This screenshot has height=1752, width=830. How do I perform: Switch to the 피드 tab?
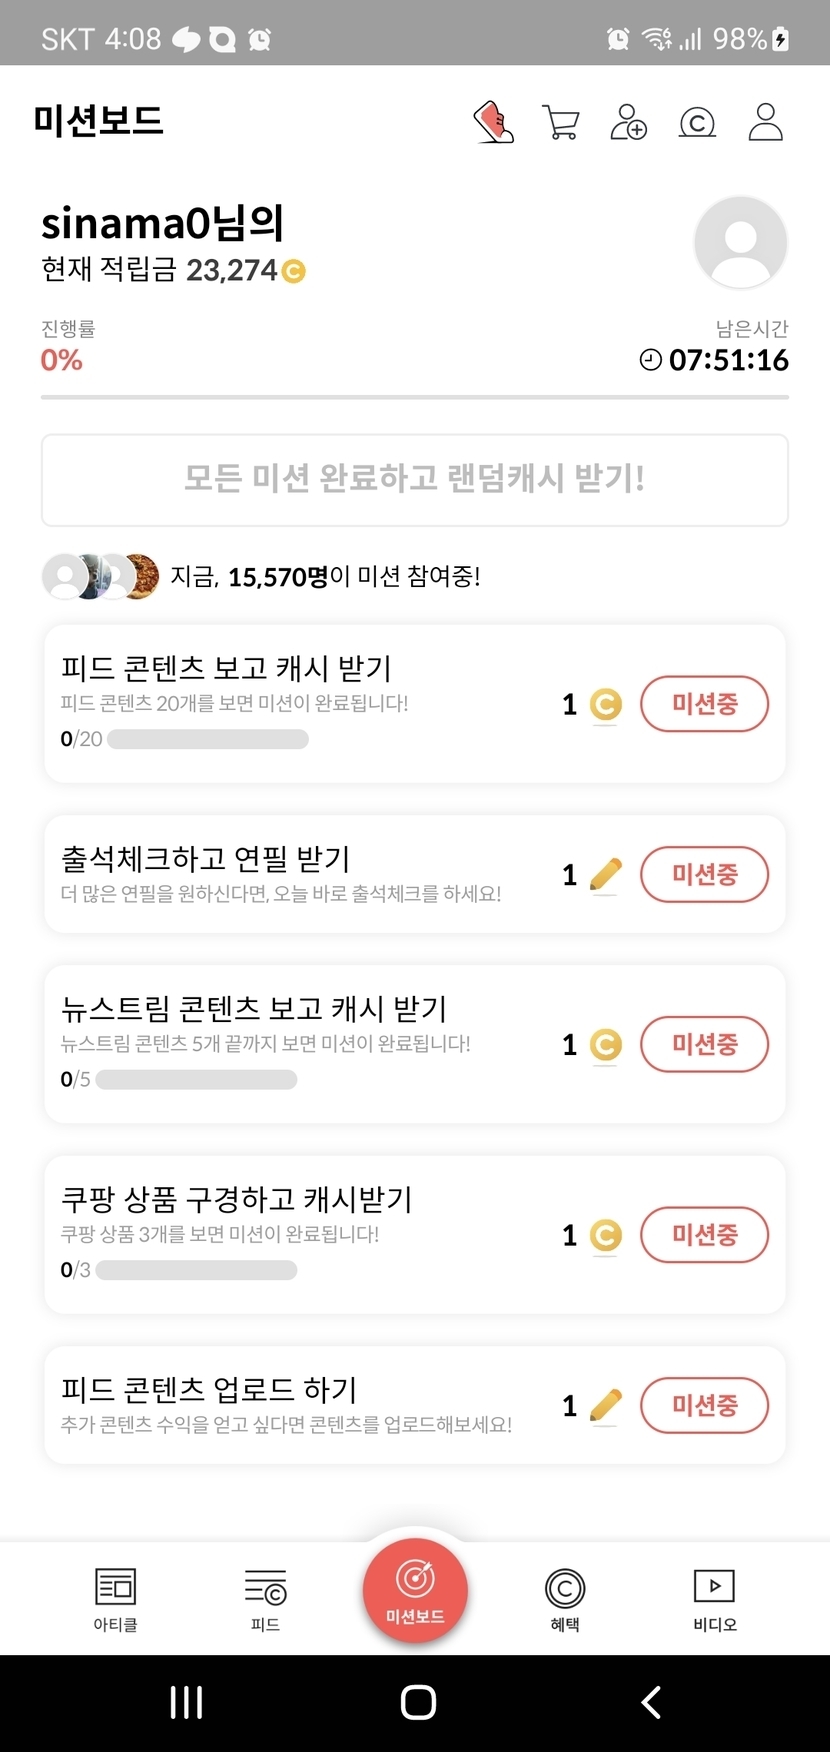(265, 1599)
